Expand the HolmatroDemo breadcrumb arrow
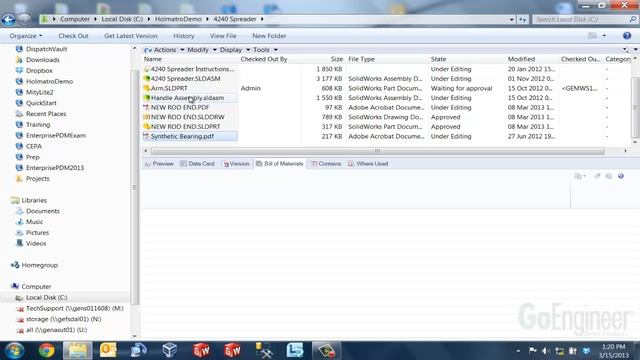 (x=207, y=19)
